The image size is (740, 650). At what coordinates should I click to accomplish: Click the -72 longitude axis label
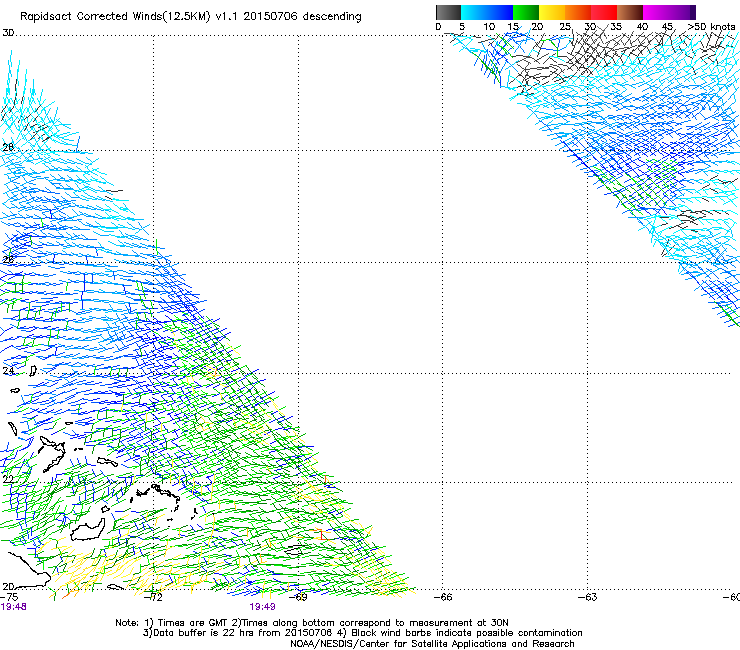153,597
